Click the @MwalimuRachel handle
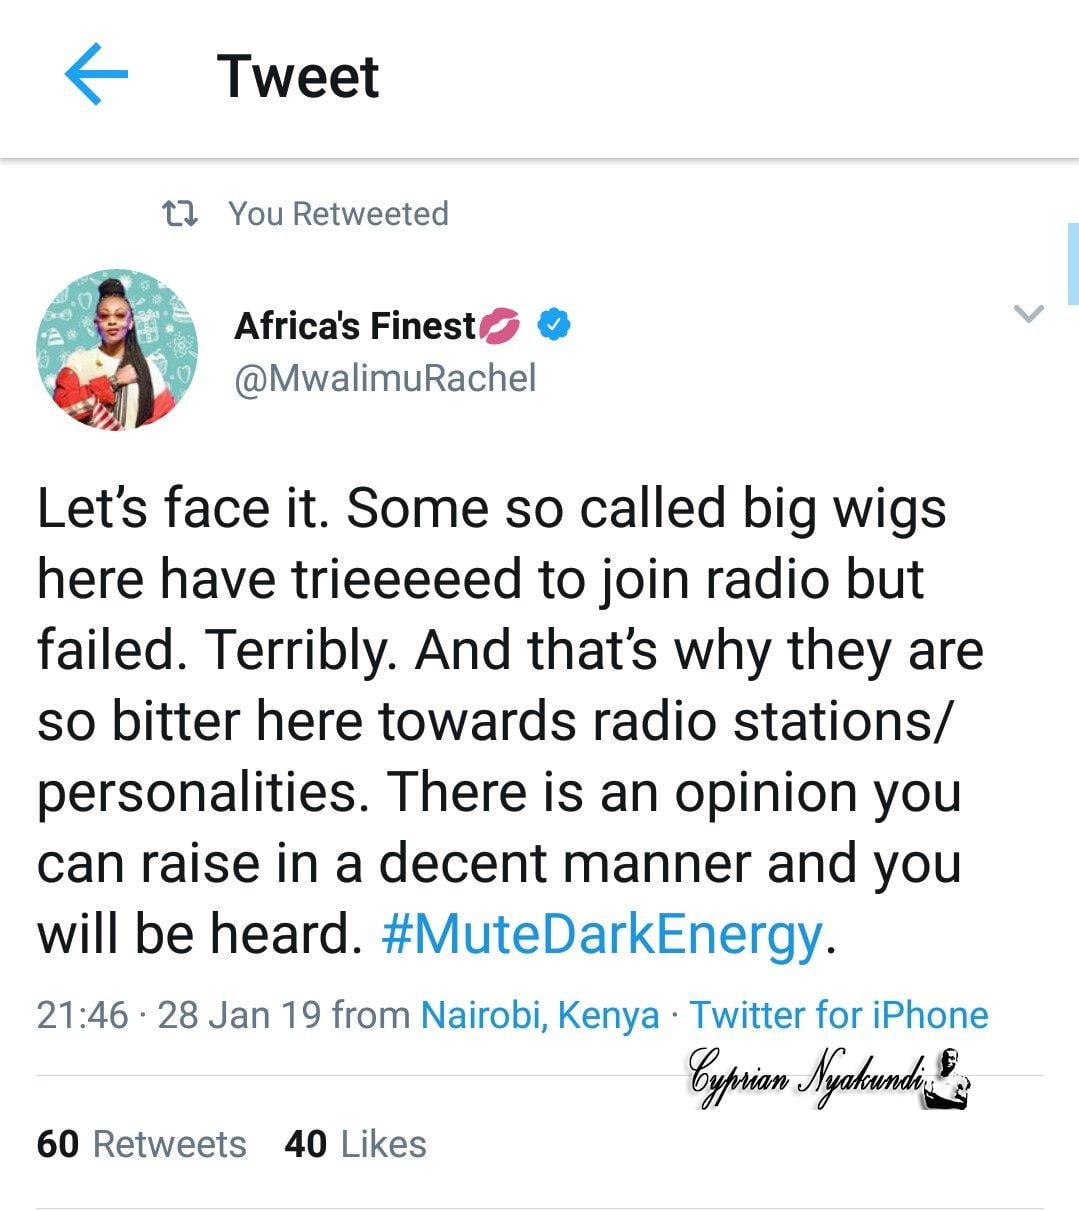This screenshot has width=1079, height=1210. click(x=385, y=378)
